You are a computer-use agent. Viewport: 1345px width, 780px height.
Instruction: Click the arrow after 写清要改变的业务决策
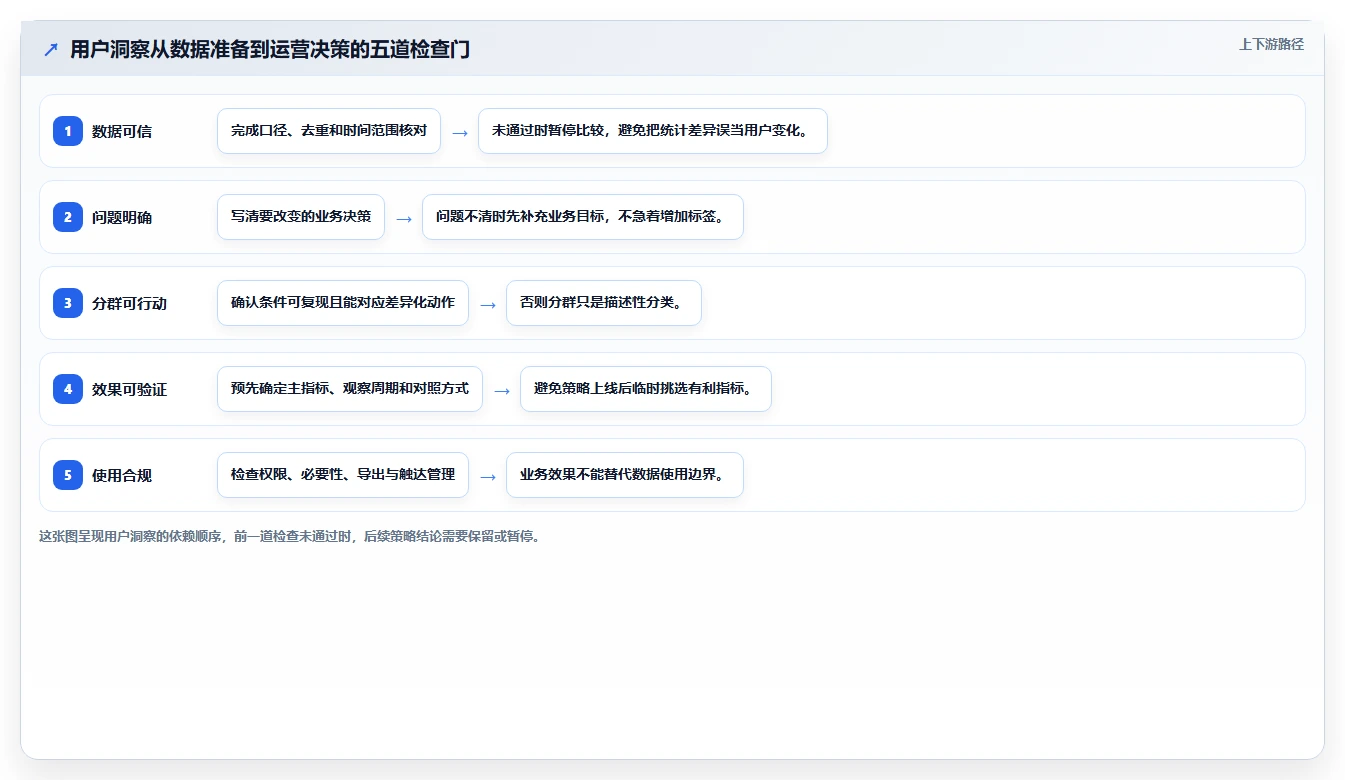pos(404,218)
